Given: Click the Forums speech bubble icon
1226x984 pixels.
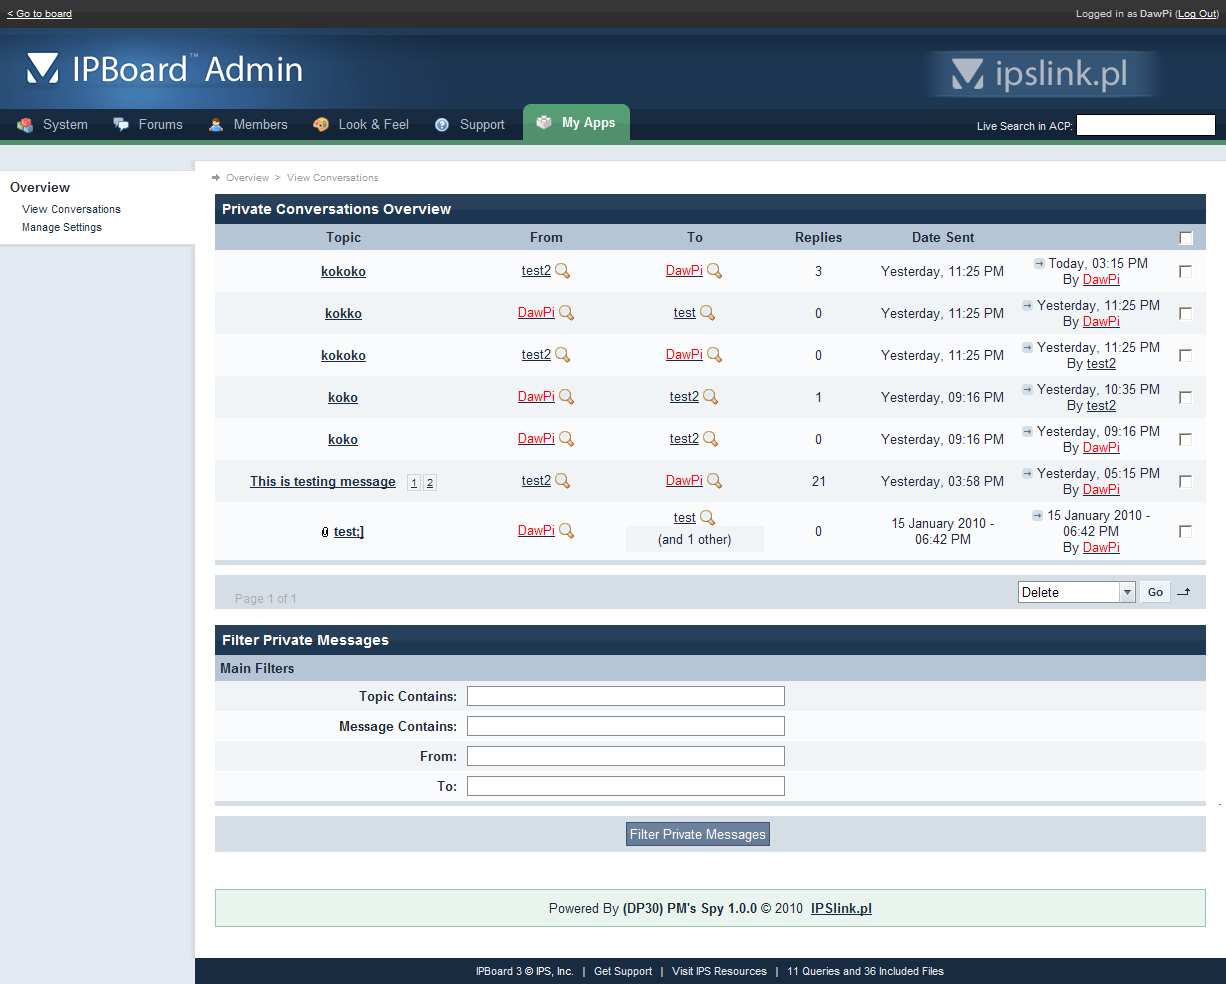Looking at the screenshot, I should pyautogui.click(x=121, y=125).
